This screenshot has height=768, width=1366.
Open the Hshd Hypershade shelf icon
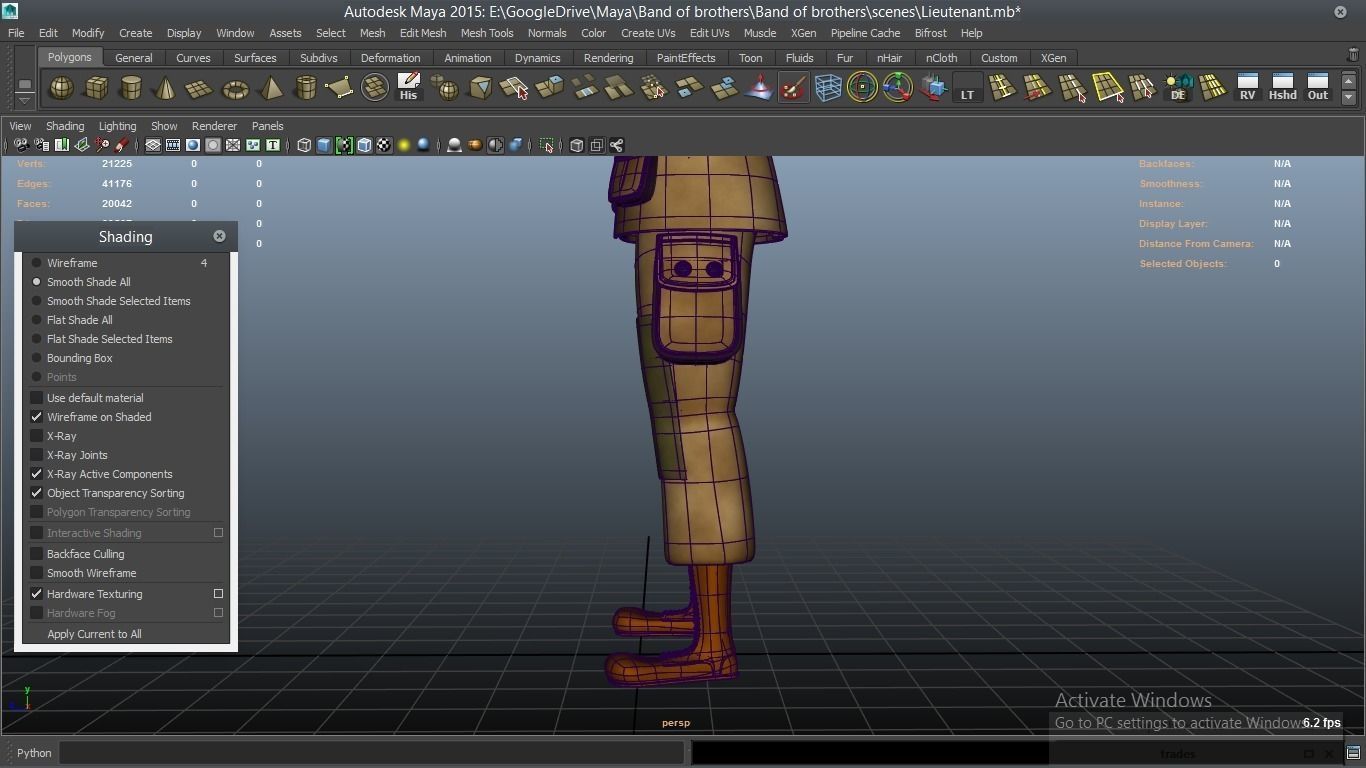click(x=1282, y=88)
